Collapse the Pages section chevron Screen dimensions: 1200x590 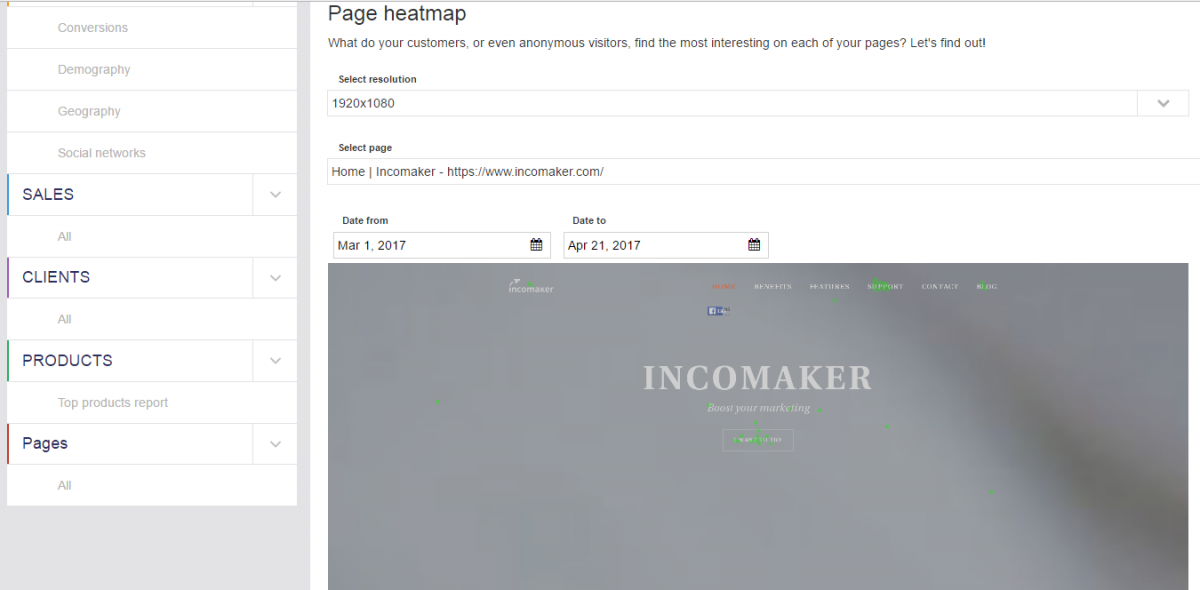pos(275,444)
